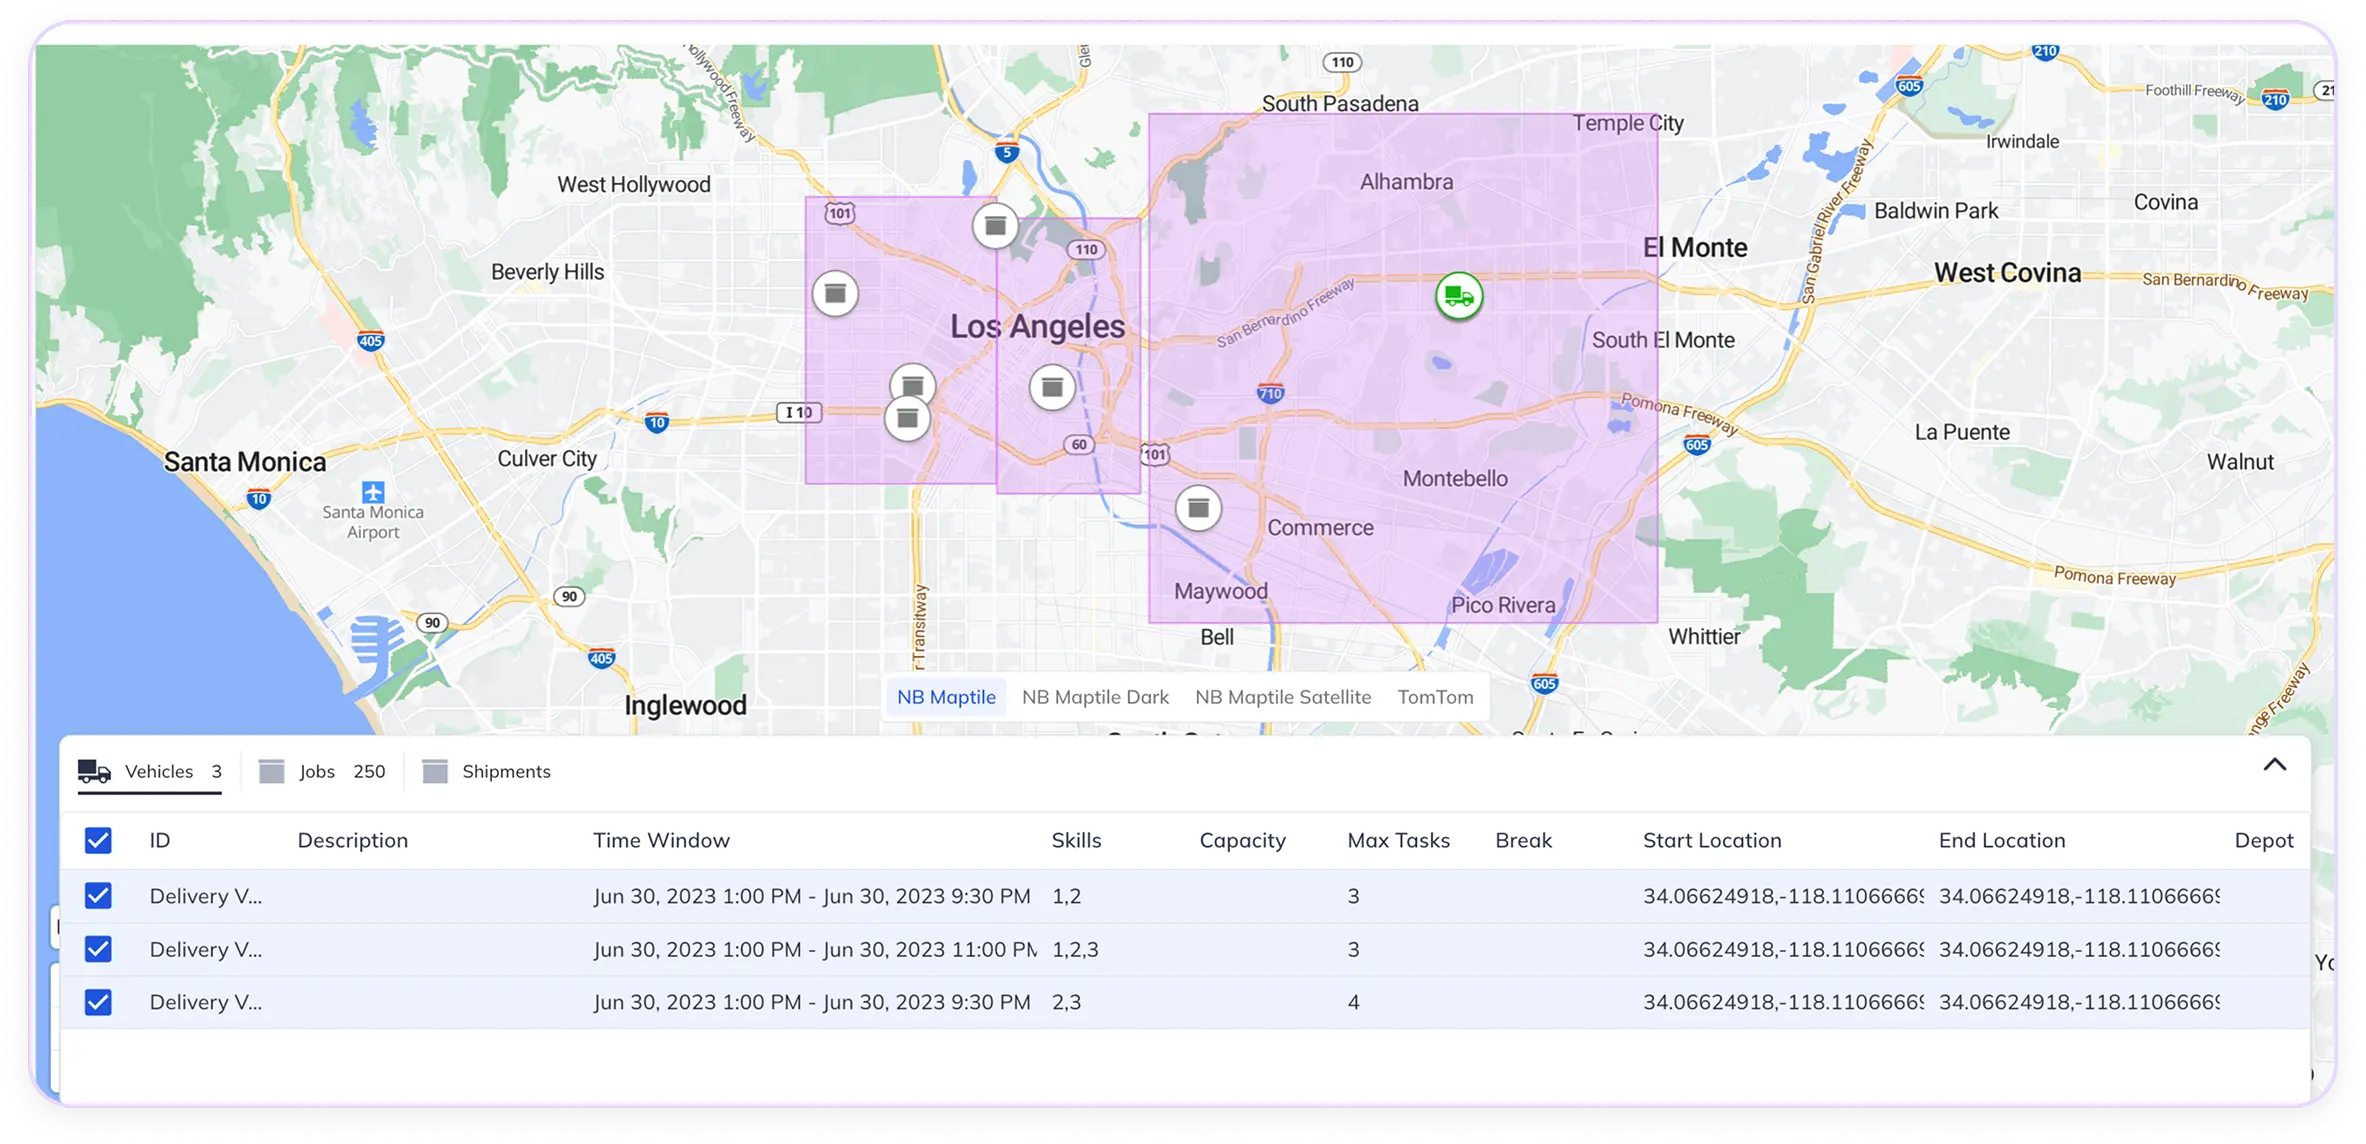The image size is (2366, 1144).
Task: Select NB Maptile map style
Action: tap(946, 697)
